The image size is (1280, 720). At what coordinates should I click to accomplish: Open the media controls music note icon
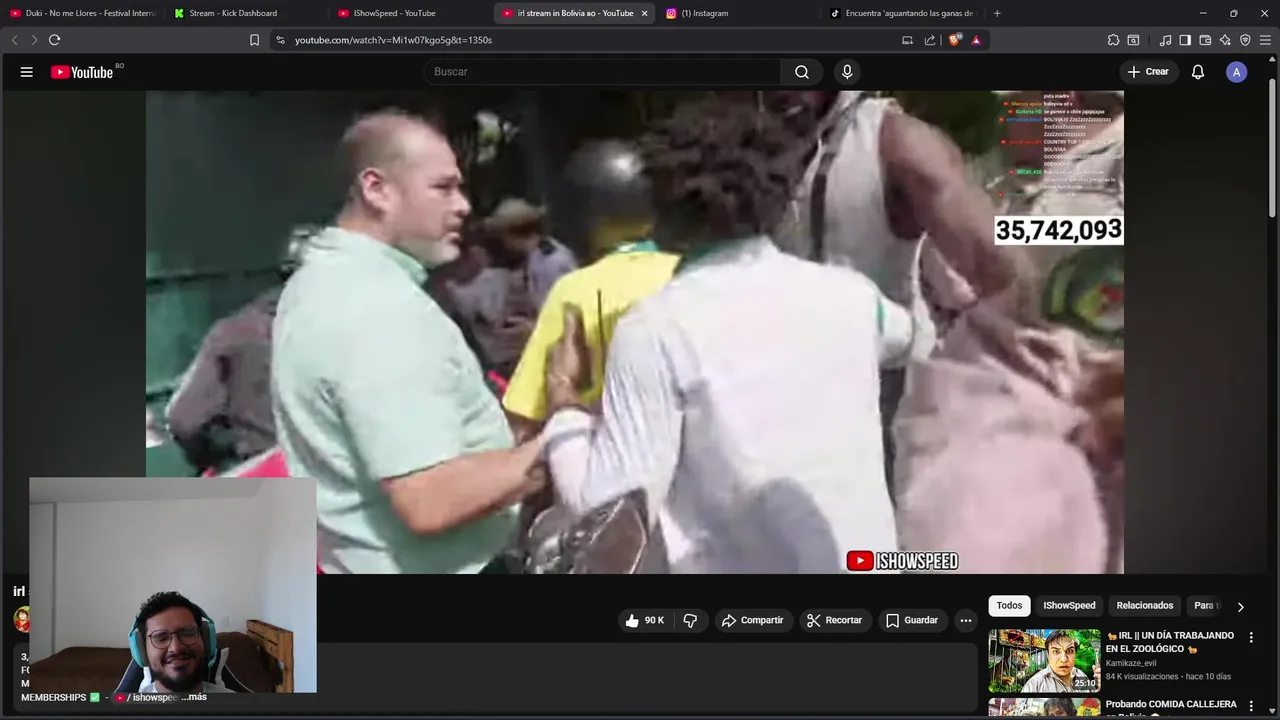tap(1165, 40)
